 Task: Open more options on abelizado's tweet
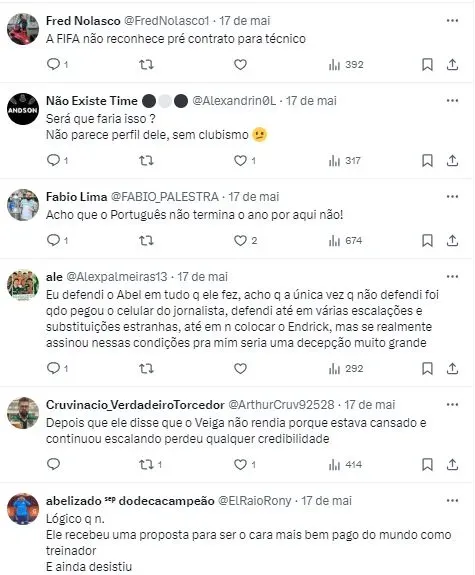point(452,501)
